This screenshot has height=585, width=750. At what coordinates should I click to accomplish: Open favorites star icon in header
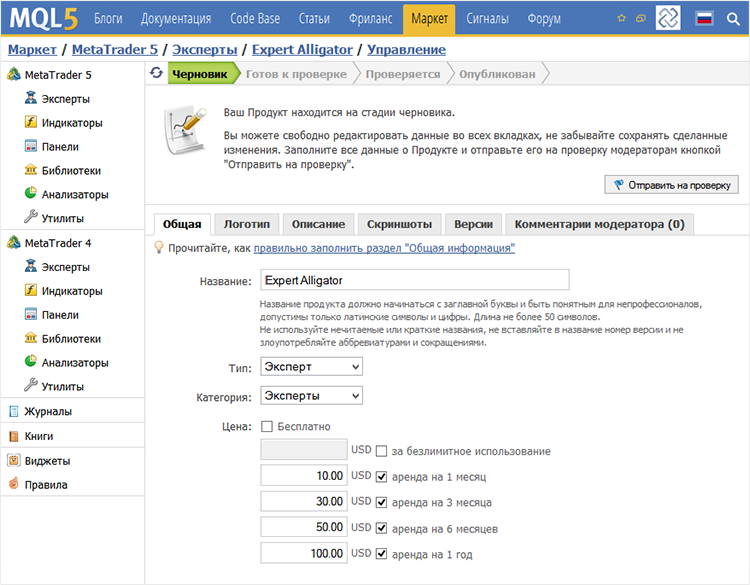621,18
